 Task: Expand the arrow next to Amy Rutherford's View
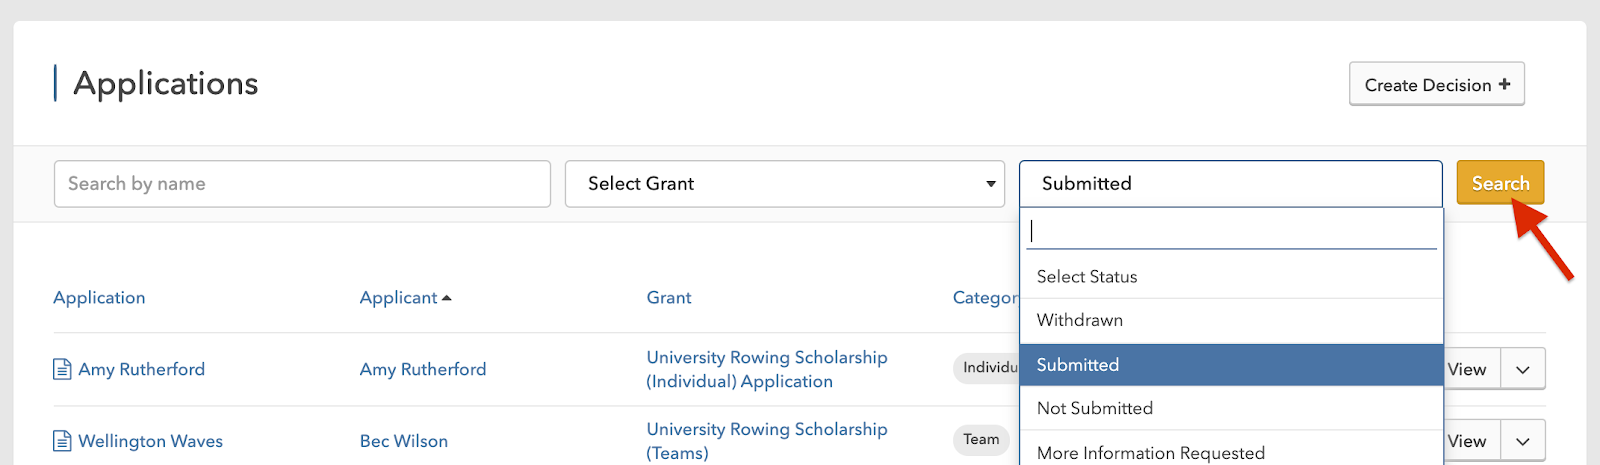click(x=1522, y=370)
